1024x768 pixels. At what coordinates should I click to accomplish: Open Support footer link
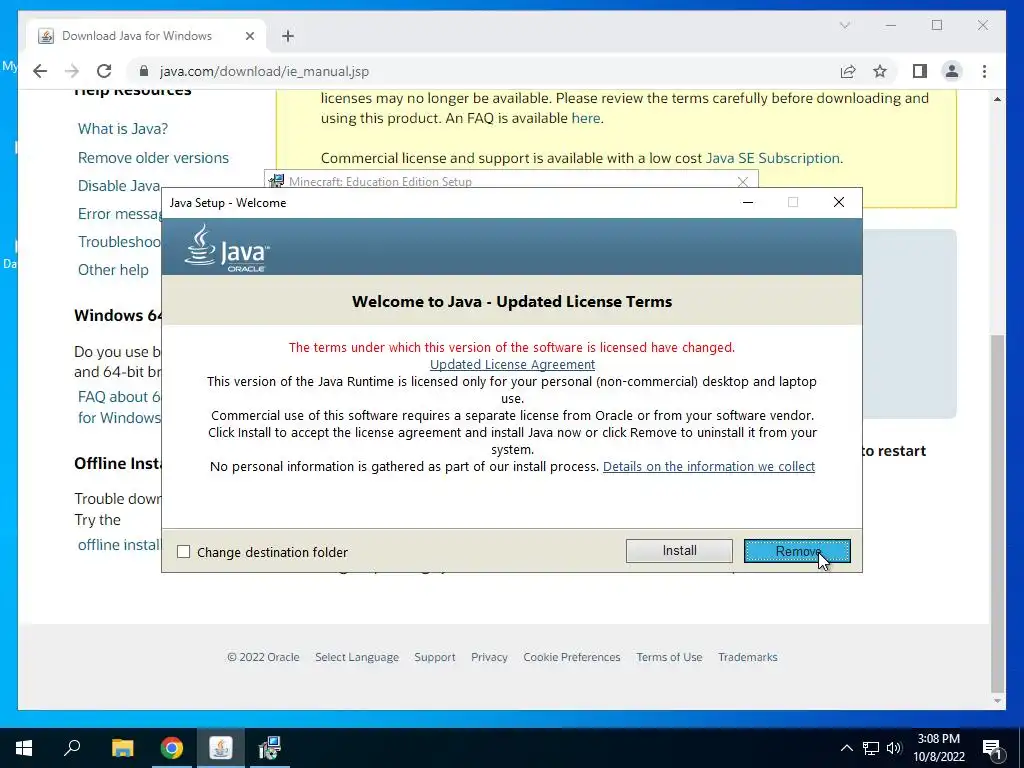434,657
